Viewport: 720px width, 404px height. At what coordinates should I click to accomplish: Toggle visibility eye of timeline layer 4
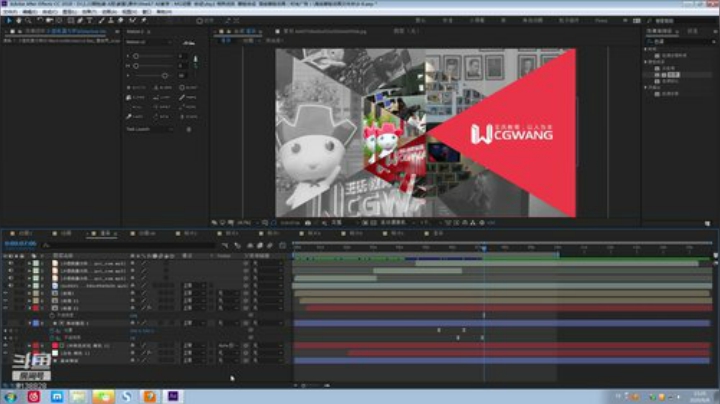point(10,286)
